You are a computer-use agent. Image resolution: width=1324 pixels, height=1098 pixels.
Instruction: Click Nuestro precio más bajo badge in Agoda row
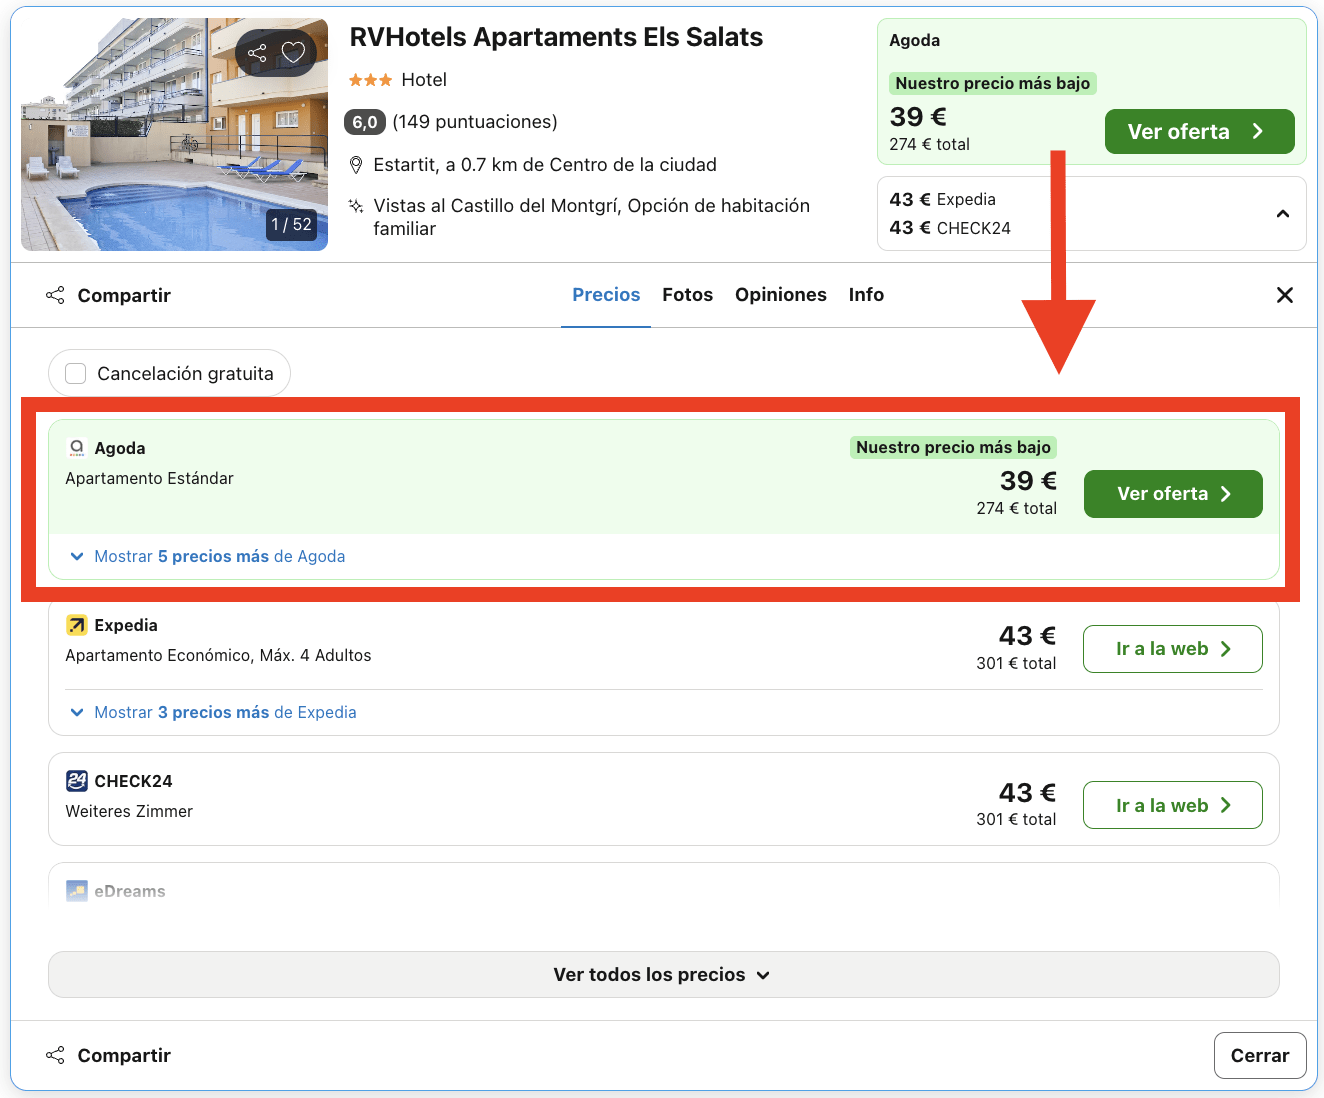tap(953, 447)
